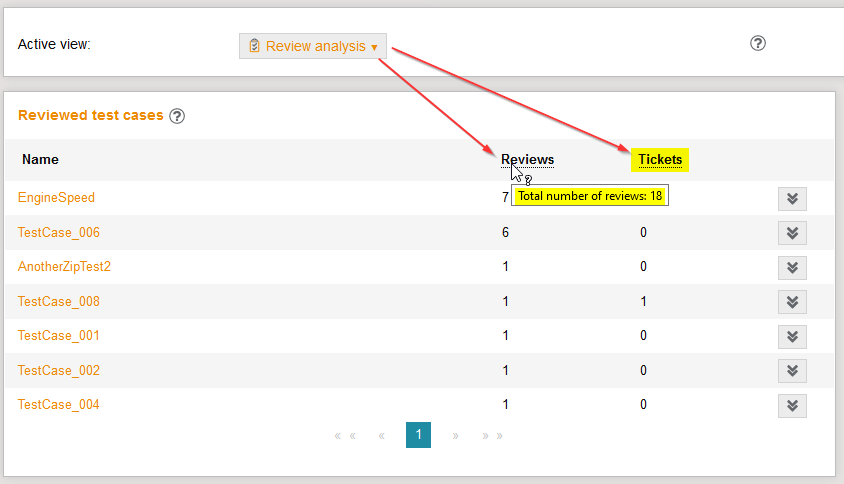Screen dimensions: 844x484
Task: Click help icon next to Reviewed test cases
Action: (177, 116)
